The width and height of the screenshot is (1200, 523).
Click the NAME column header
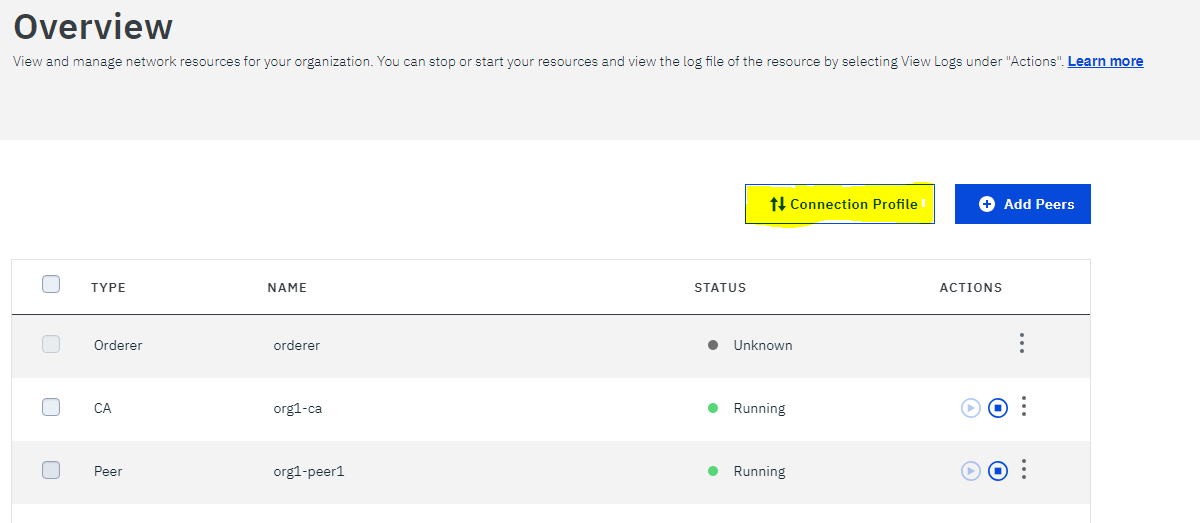coord(287,288)
